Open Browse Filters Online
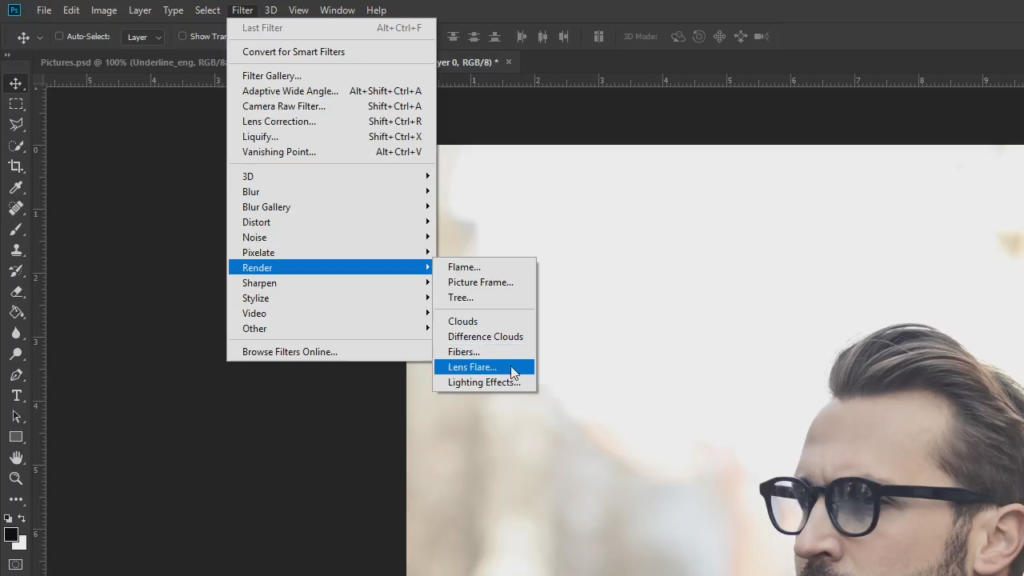The image size is (1024, 576). pyautogui.click(x=290, y=352)
